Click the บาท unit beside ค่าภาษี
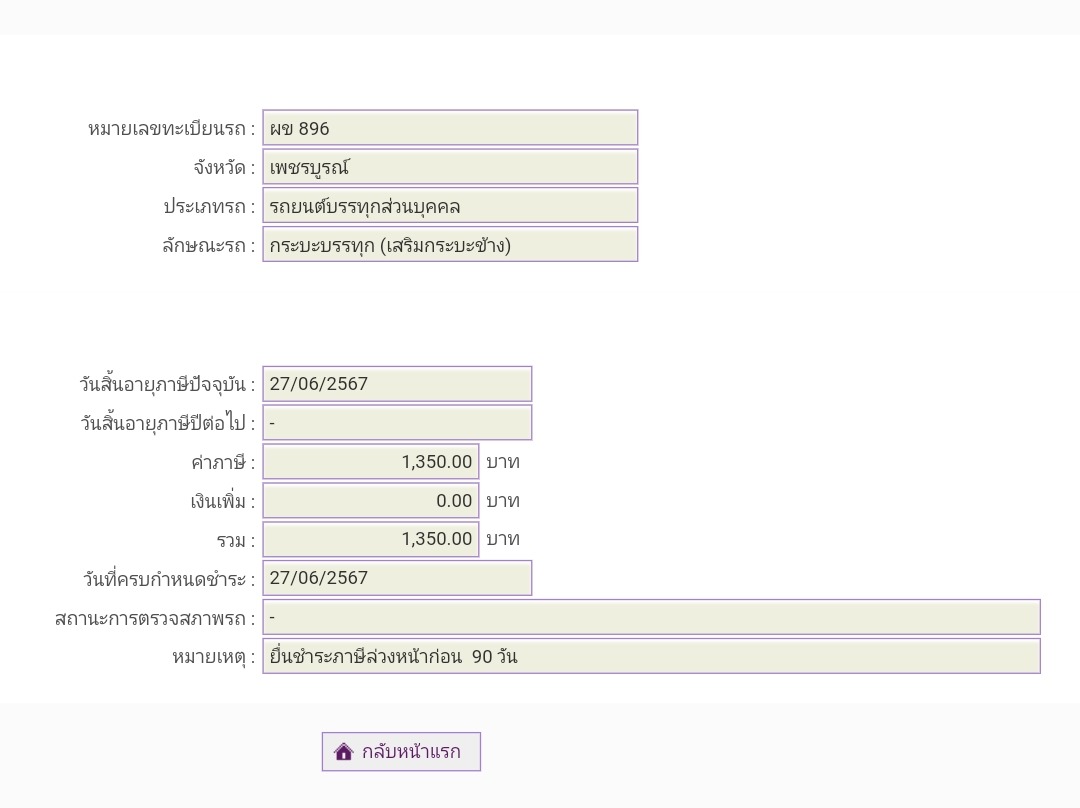 (503, 462)
